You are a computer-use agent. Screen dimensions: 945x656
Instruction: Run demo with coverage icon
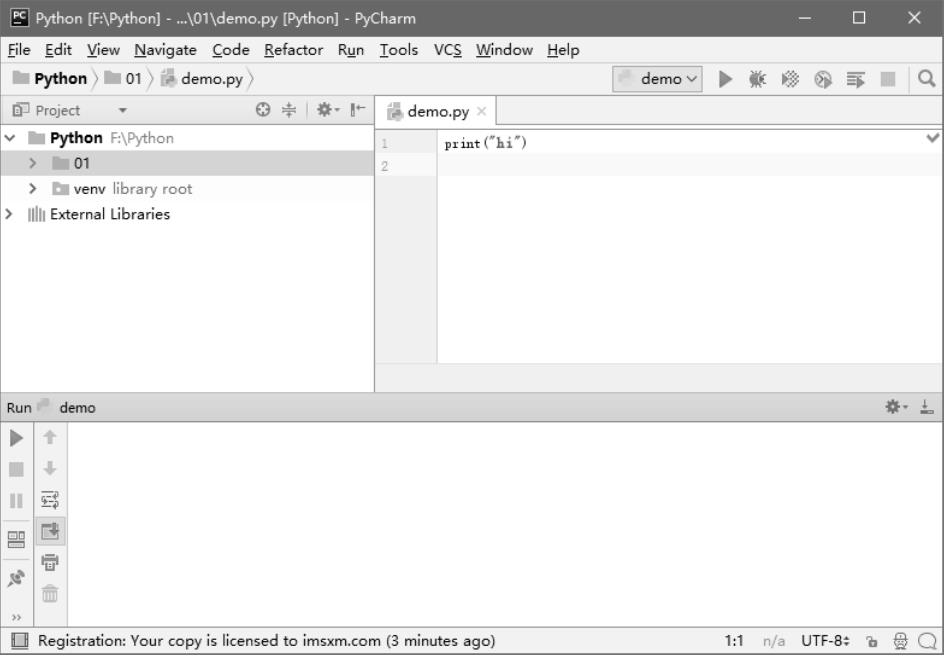(x=790, y=79)
